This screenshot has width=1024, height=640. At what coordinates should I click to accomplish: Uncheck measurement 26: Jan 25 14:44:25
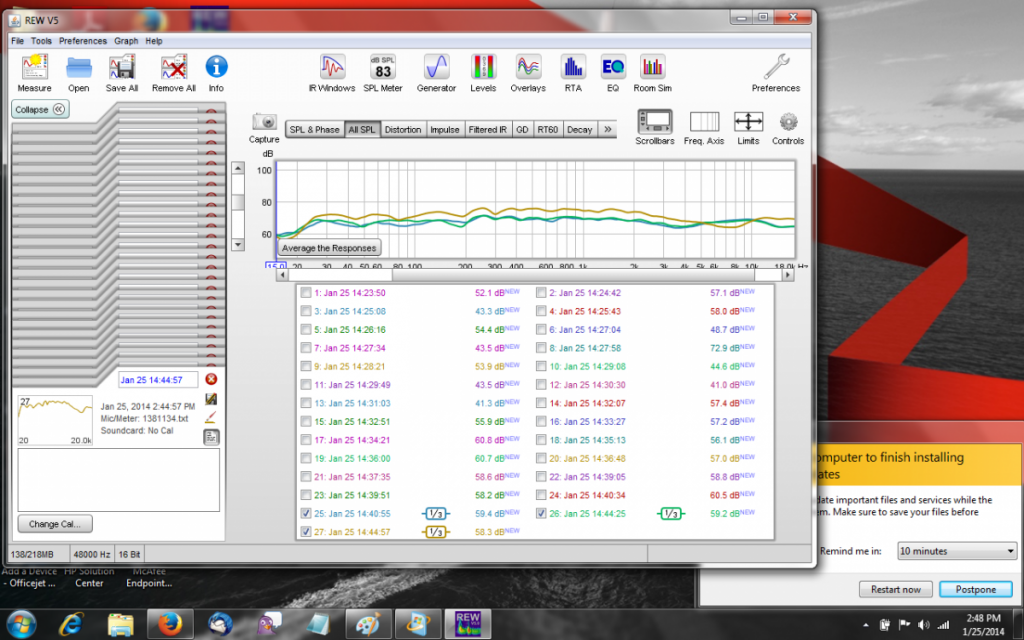(541, 514)
